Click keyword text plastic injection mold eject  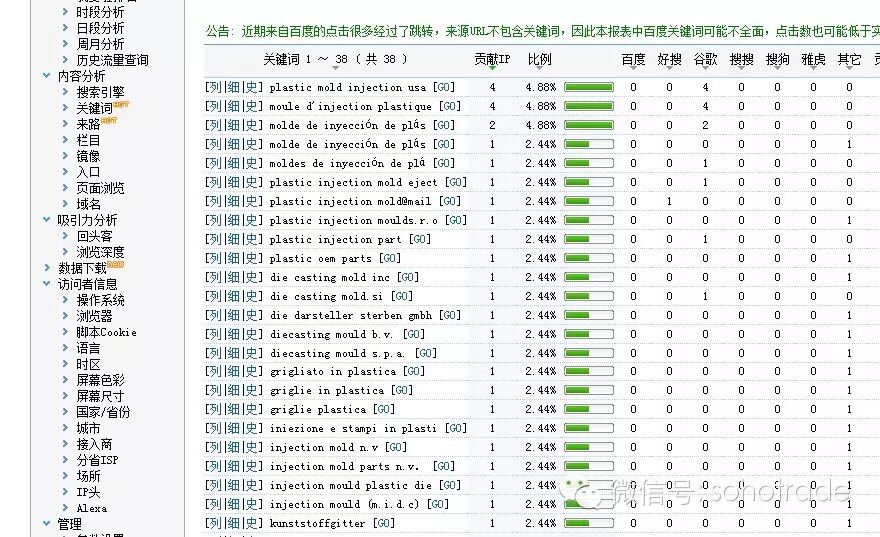[x=353, y=182]
